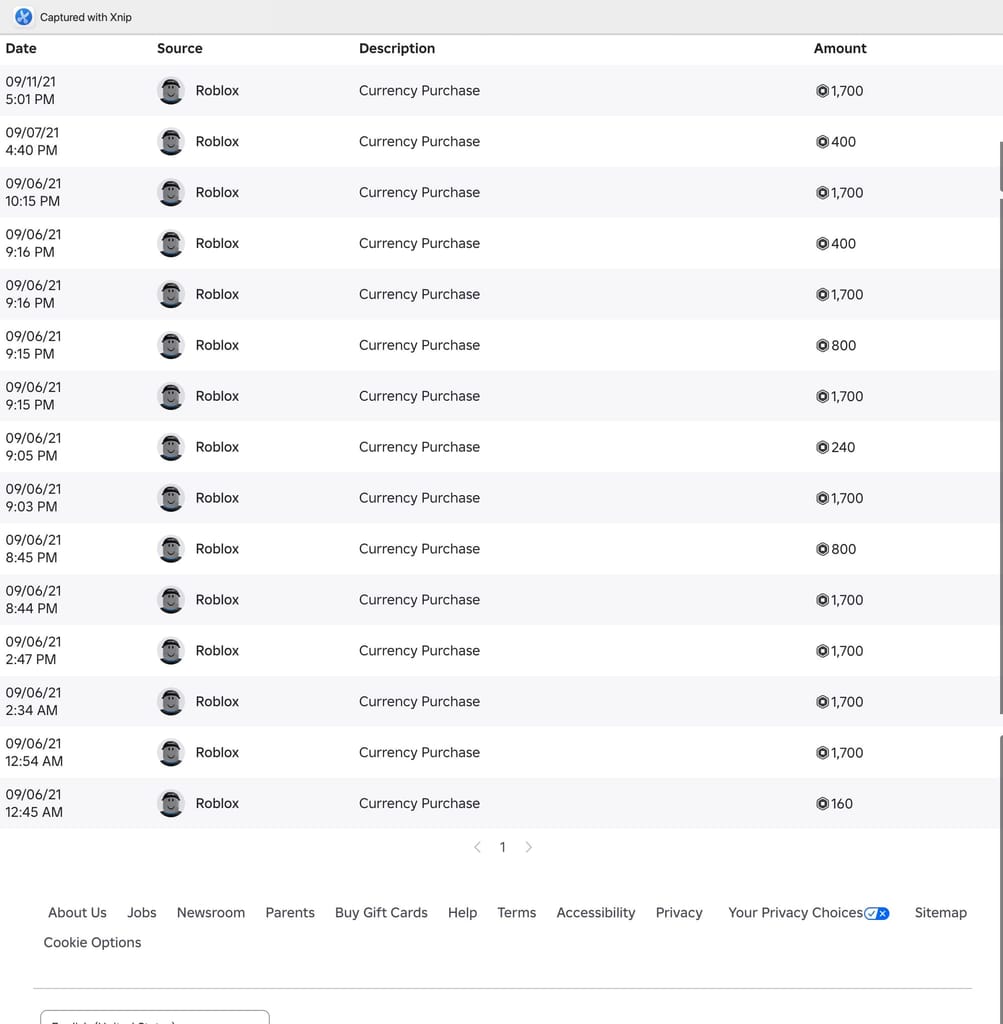Open the Jobs footer link
This screenshot has width=1003, height=1024.
[142, 912]
